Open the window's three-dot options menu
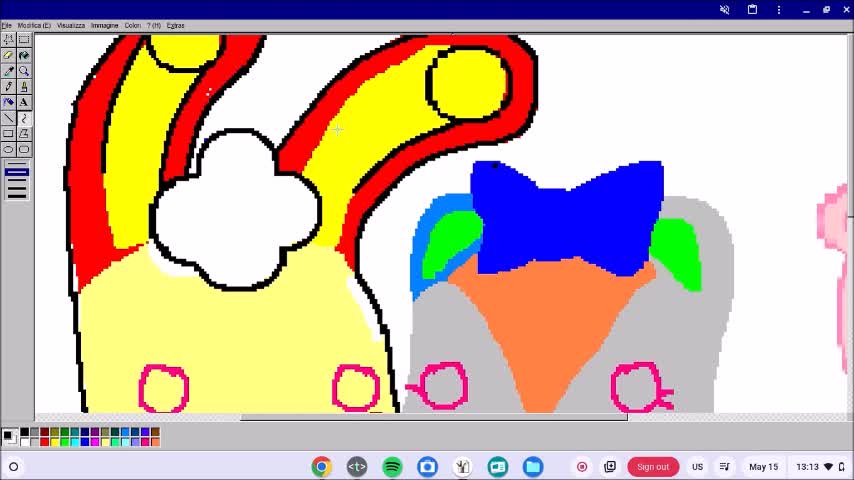The width and height of the screenshot is (854, 480). coord(779,10)
